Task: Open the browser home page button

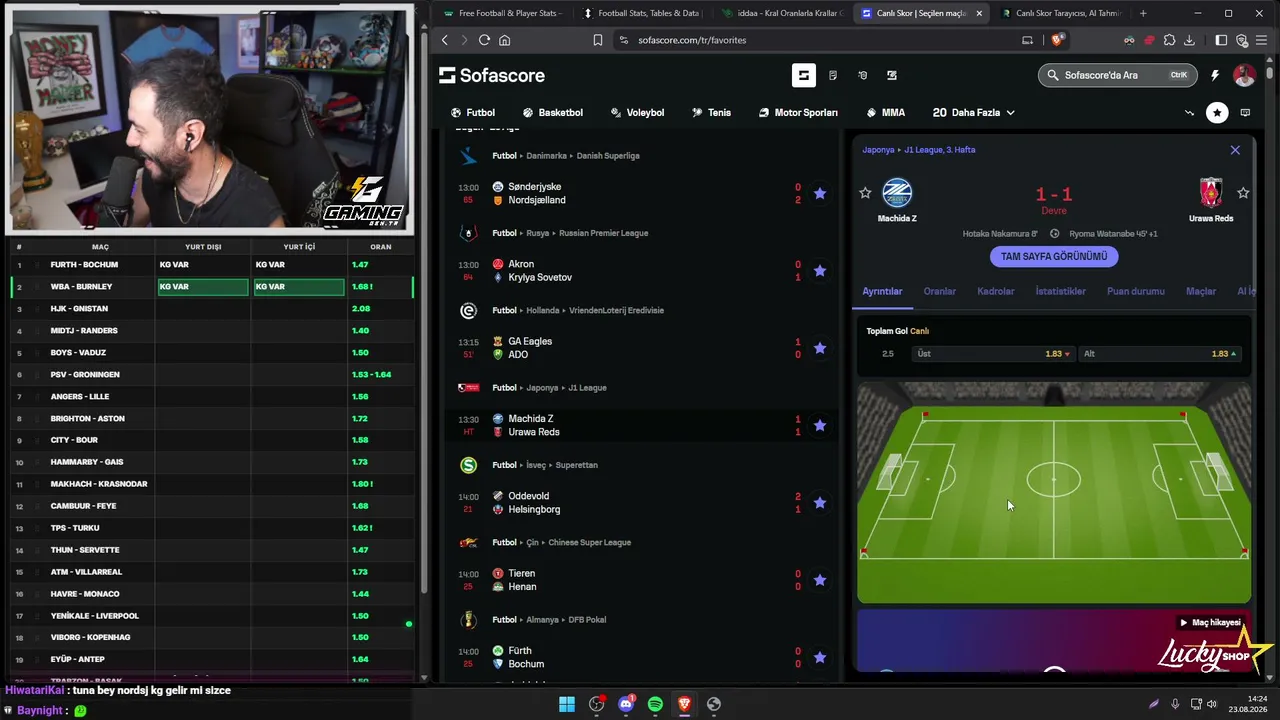Action: point(505,40)
